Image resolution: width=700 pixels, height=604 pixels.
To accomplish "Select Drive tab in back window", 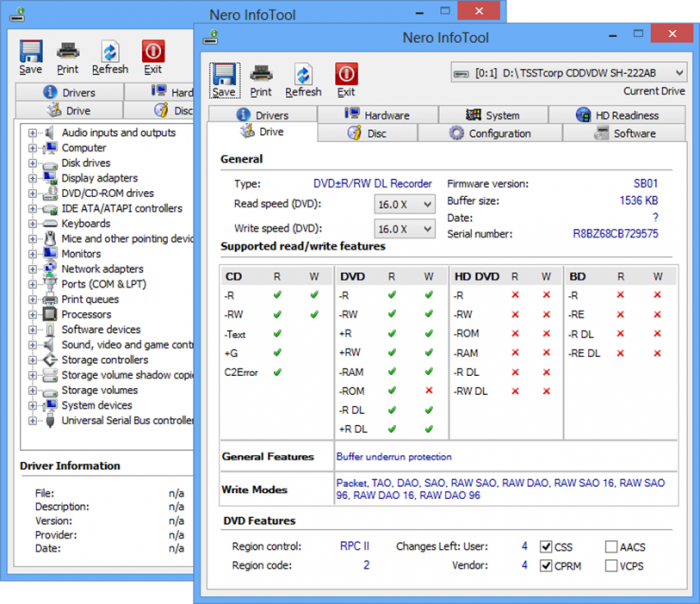I will pos(69,110).
